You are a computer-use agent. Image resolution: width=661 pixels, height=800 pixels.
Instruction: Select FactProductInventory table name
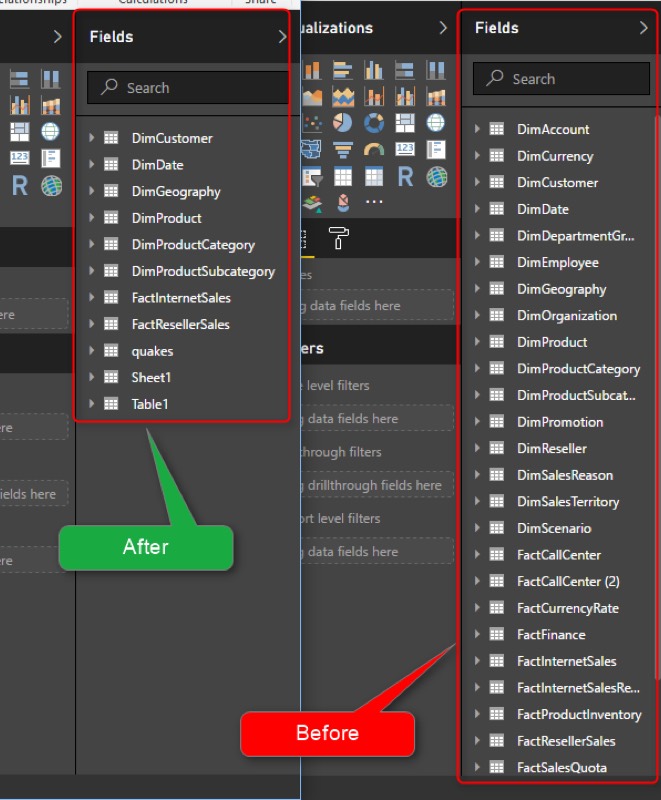(579, 715)
